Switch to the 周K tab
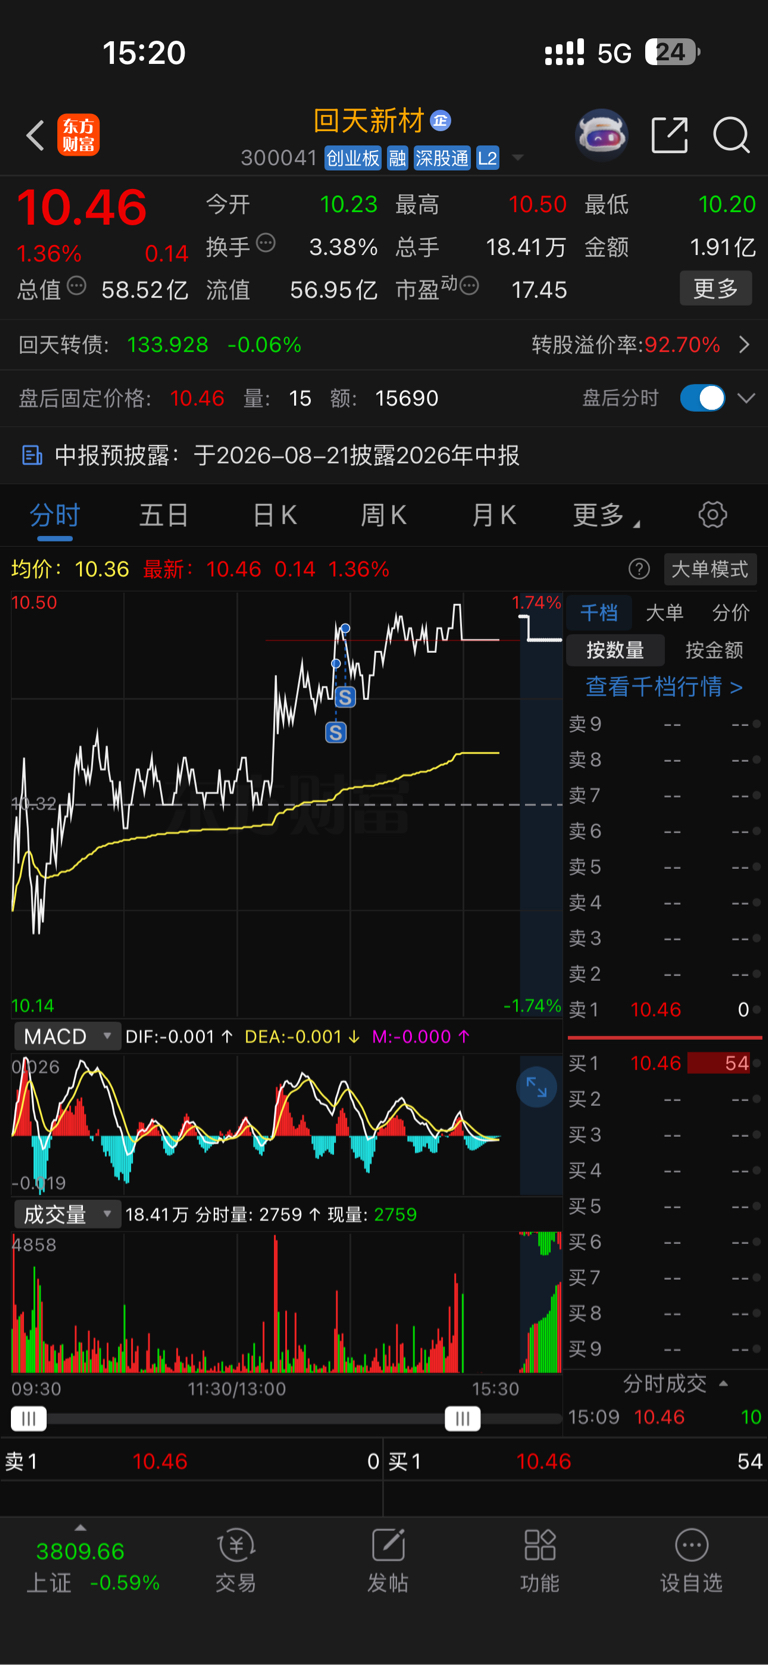768x1665 pixels. [384, 515]
